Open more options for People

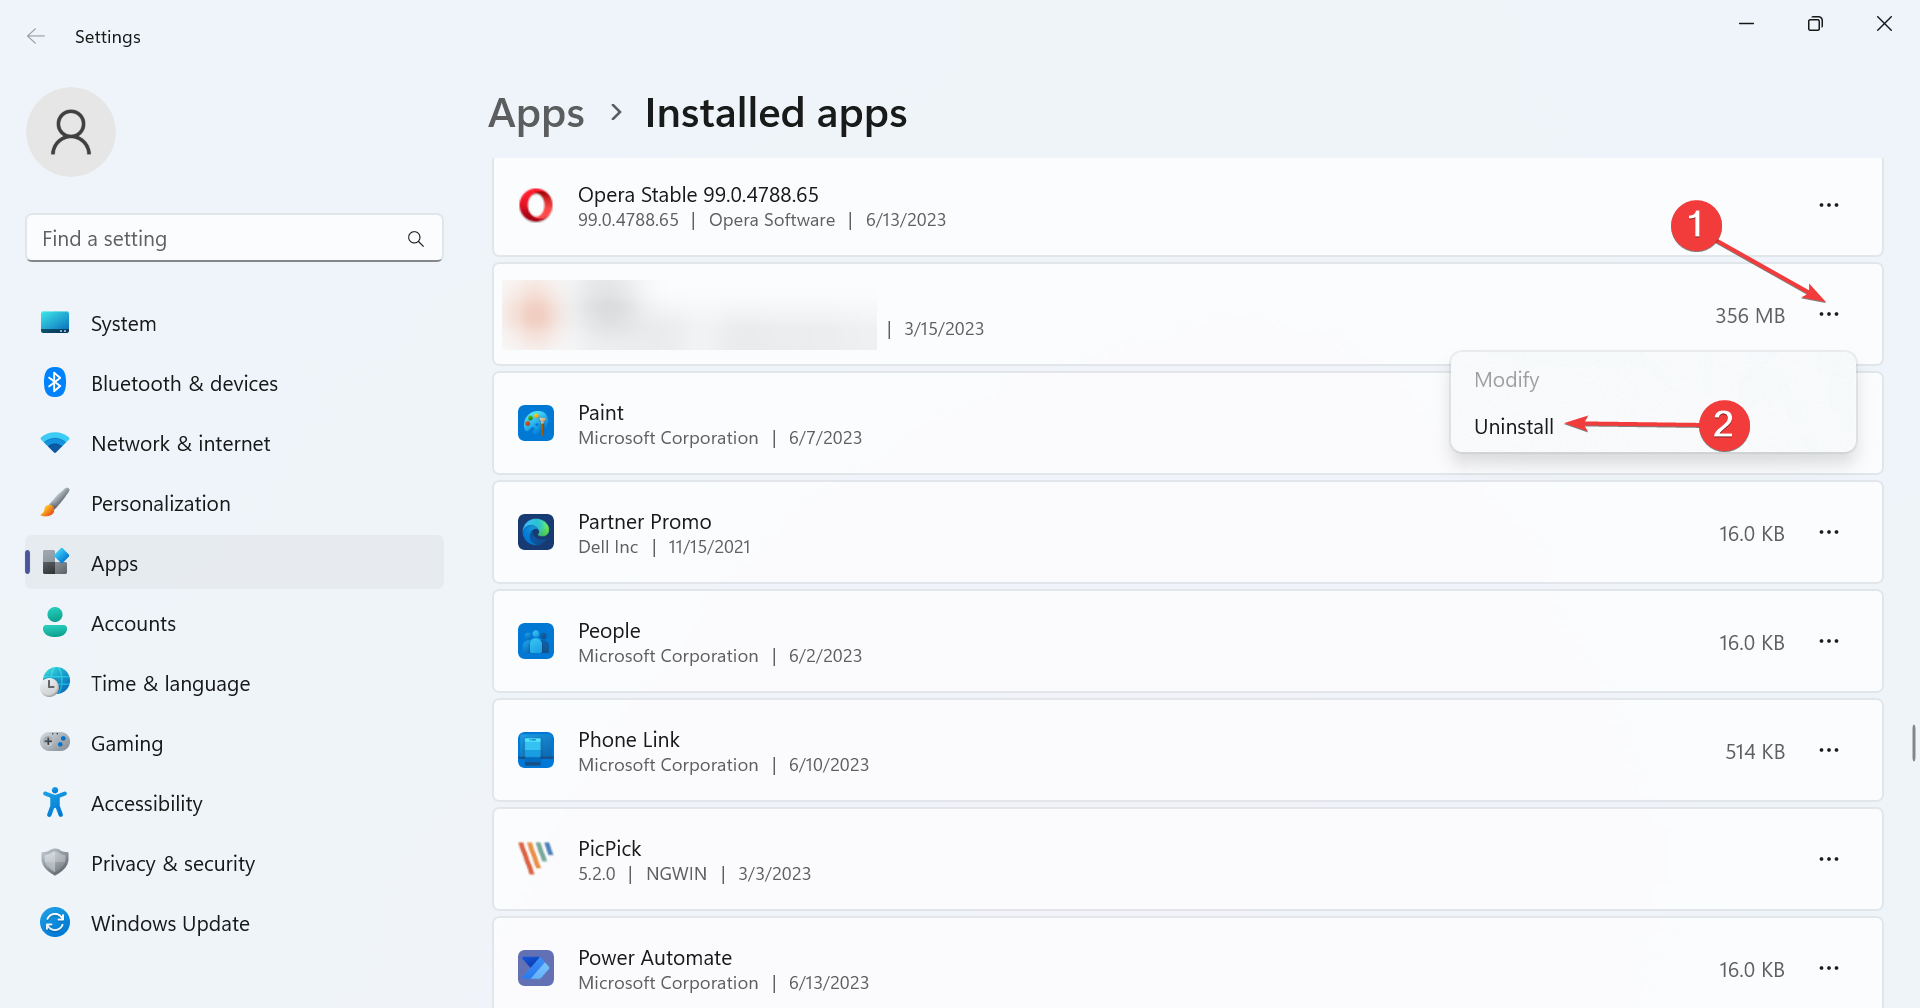[x=1829, y=641]
